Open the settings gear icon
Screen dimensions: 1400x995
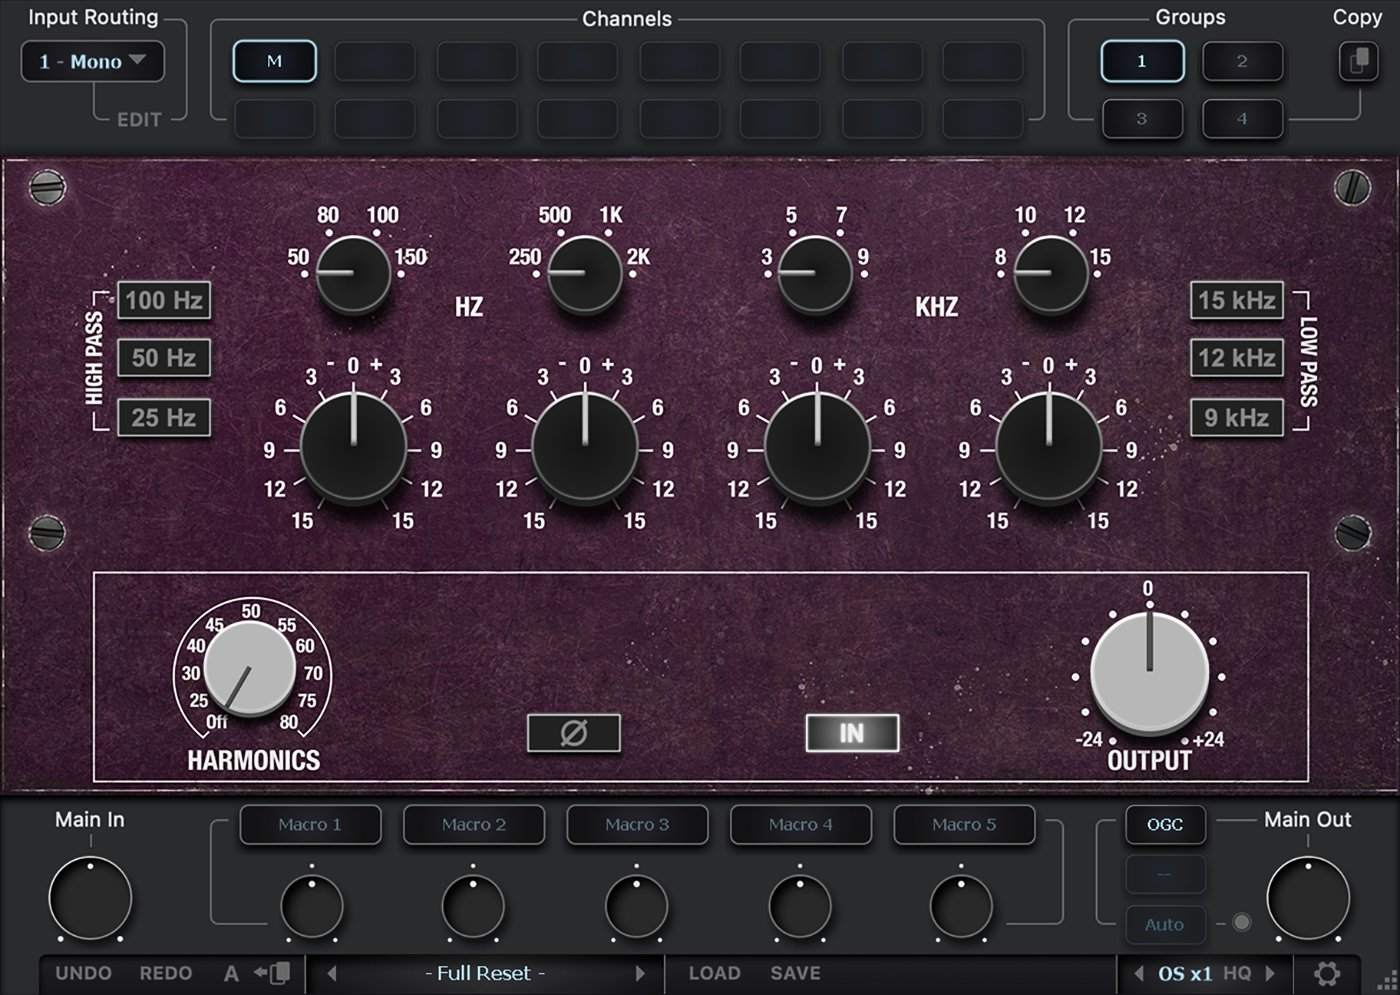pyautogui.click(x=1327, y=973)
